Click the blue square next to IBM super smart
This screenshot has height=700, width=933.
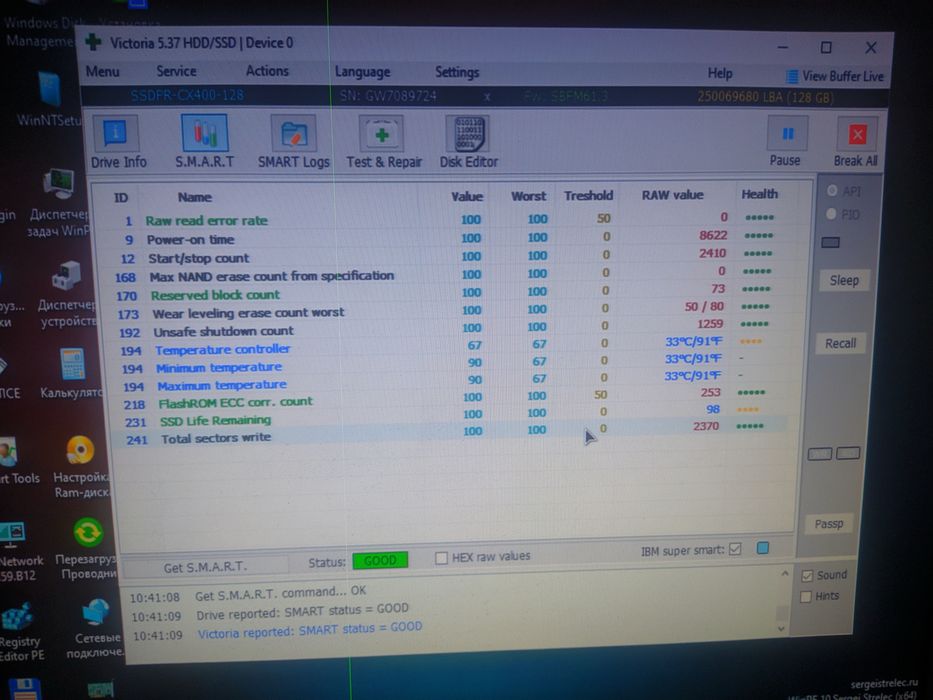pyautogui.click(x=763, y=548)
